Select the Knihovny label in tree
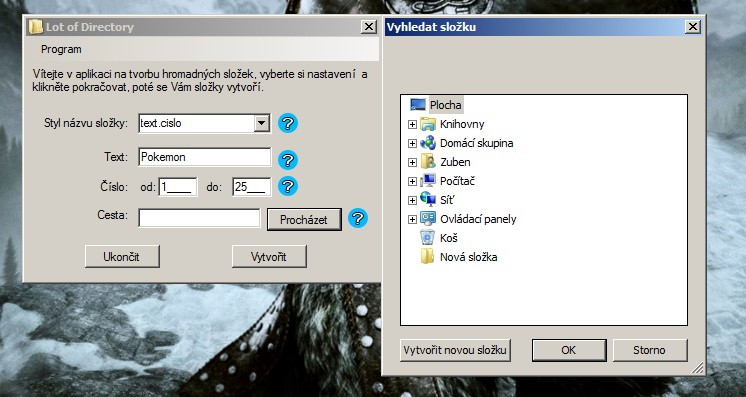 point(462,124)
